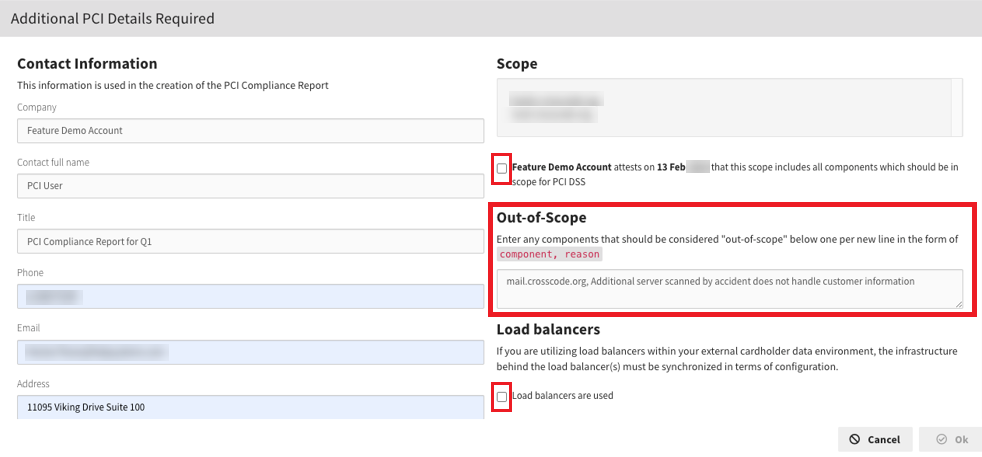Check the scope attestation checkbox
The image size is (982, 457).
click(502, 168)
